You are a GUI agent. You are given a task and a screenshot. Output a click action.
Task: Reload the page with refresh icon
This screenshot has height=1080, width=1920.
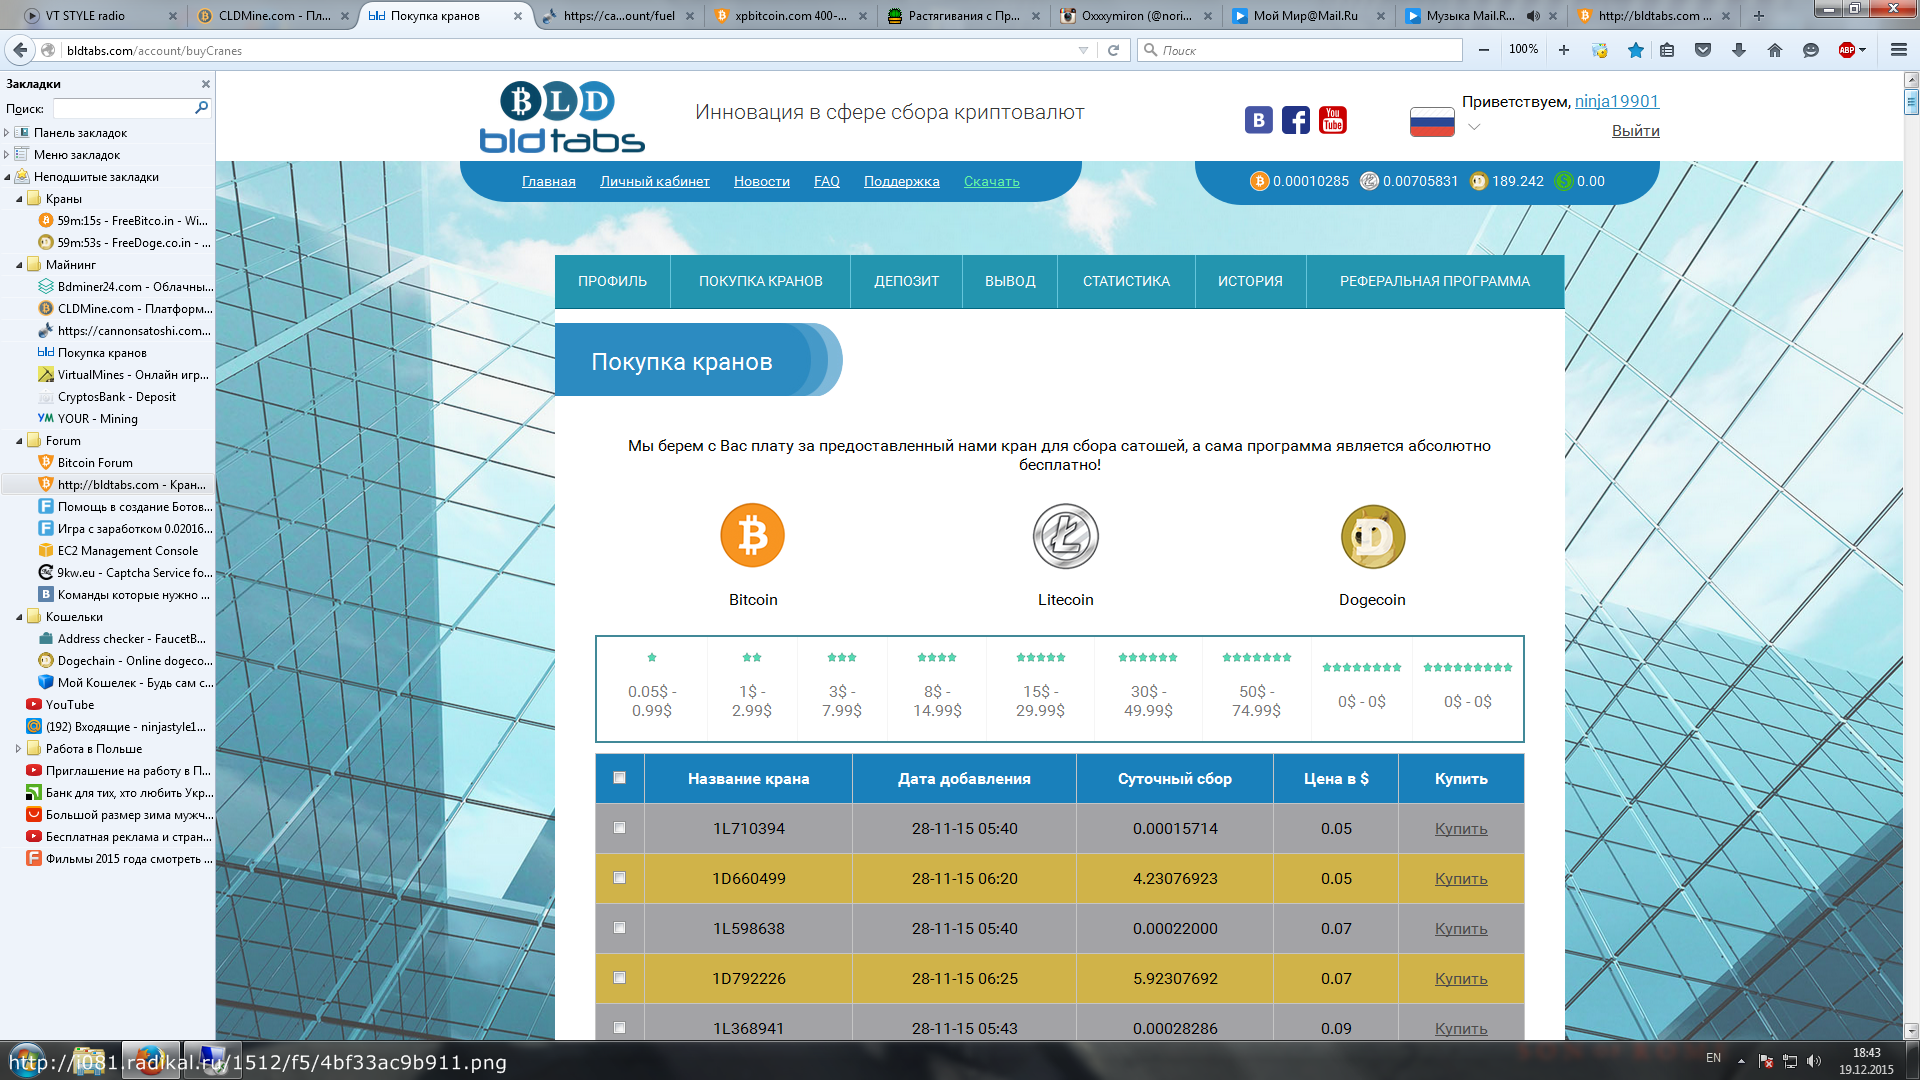[x=1113, y=50]
